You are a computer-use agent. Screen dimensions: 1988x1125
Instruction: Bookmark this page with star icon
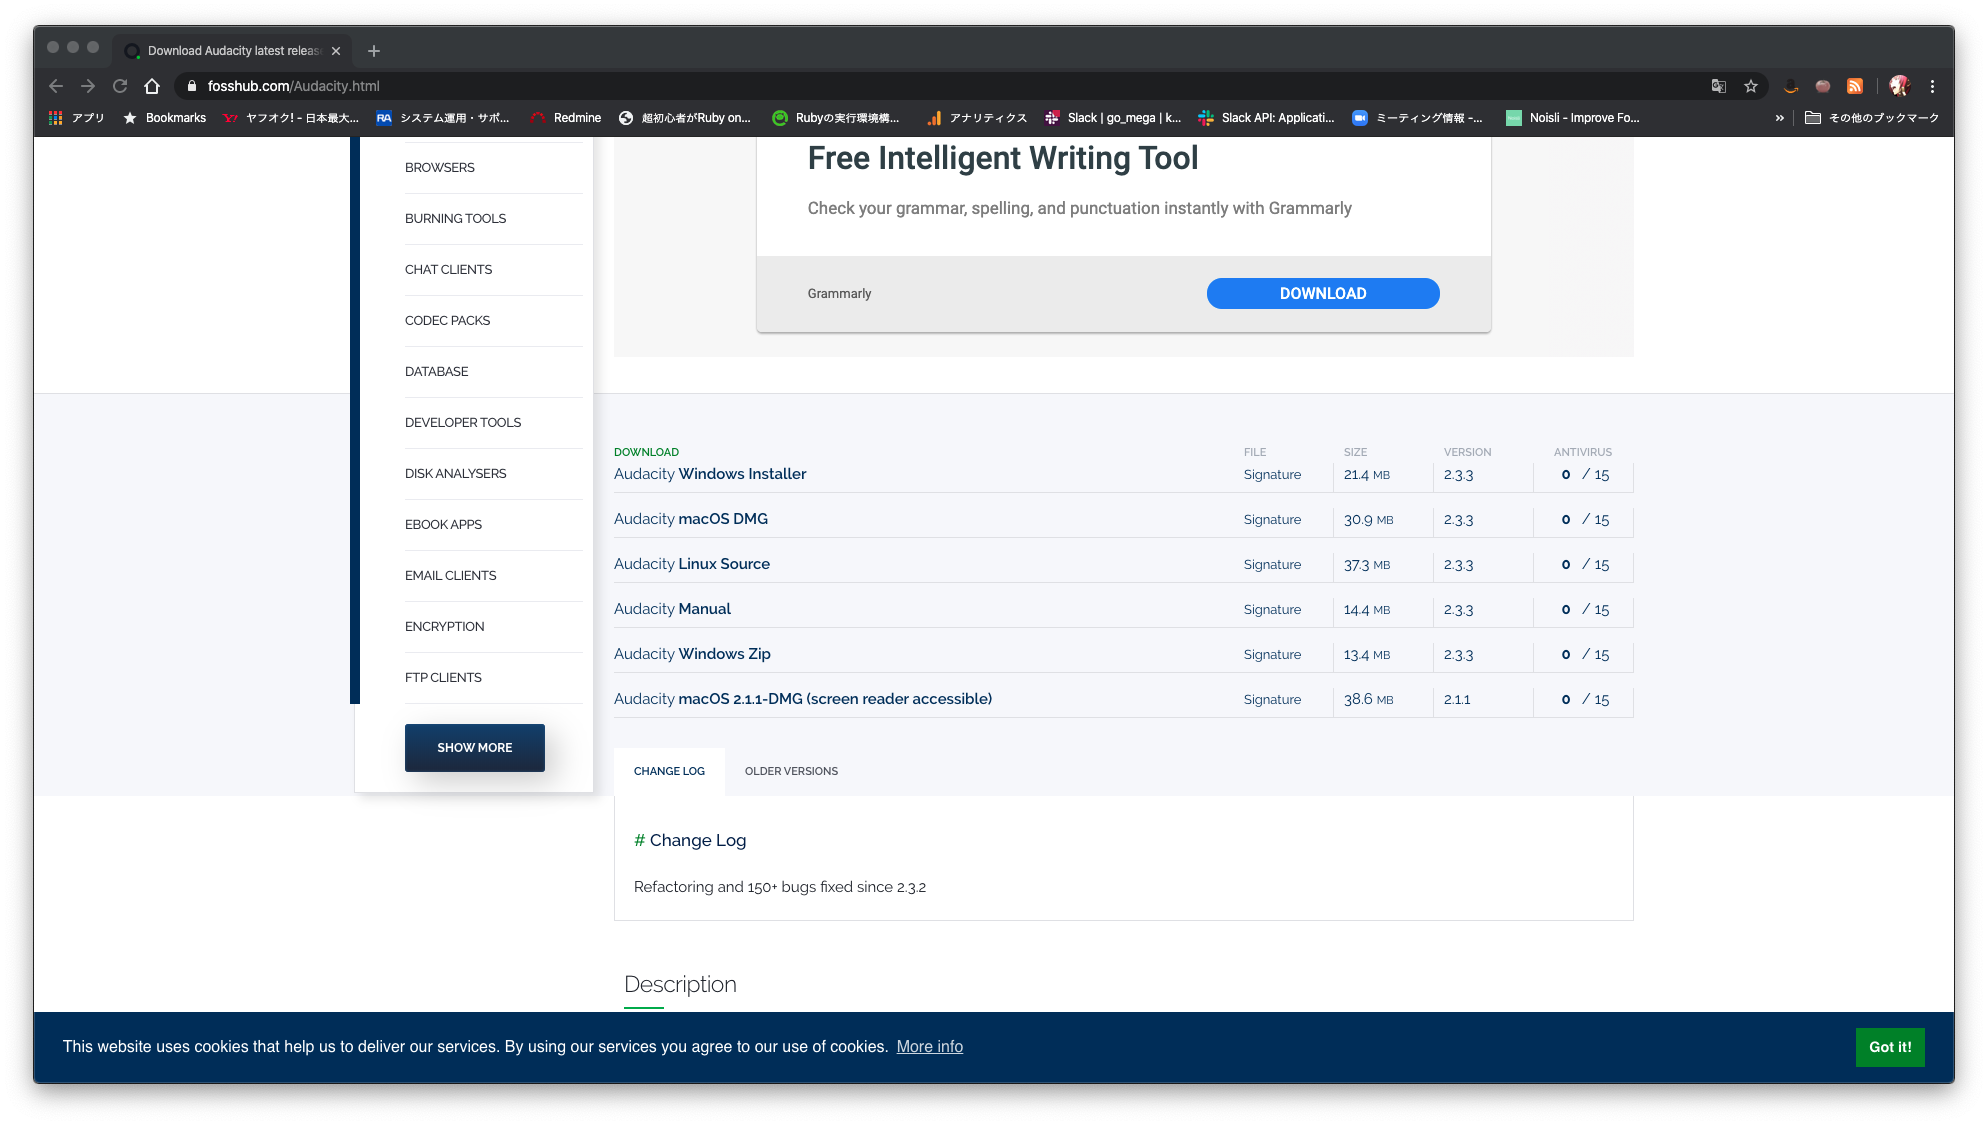click(x=1750, y=86)
